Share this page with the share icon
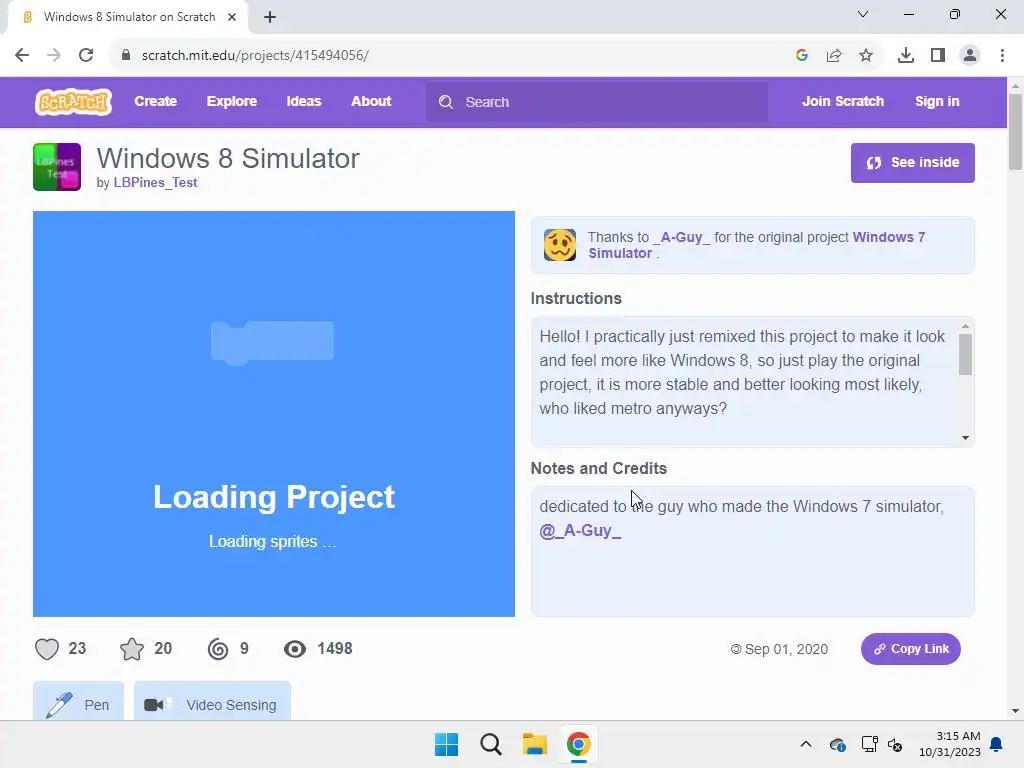The width and height of the screenshot is (1024, 768). 834,55
